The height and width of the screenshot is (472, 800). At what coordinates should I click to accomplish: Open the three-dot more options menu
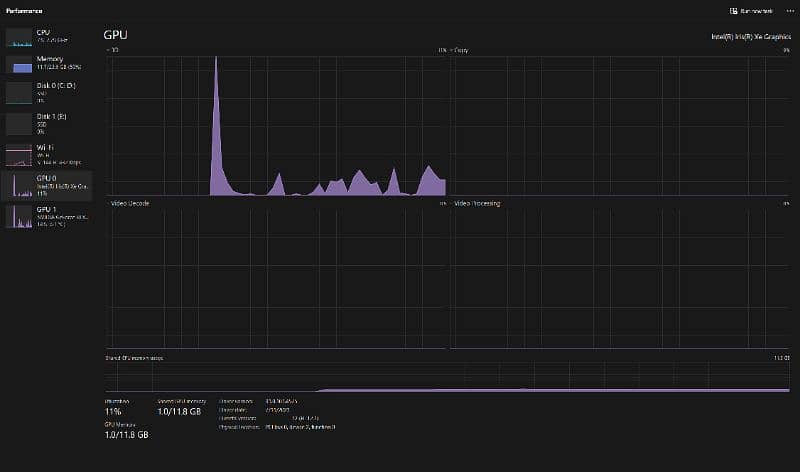pyautogui.click(x=789, y=11)
